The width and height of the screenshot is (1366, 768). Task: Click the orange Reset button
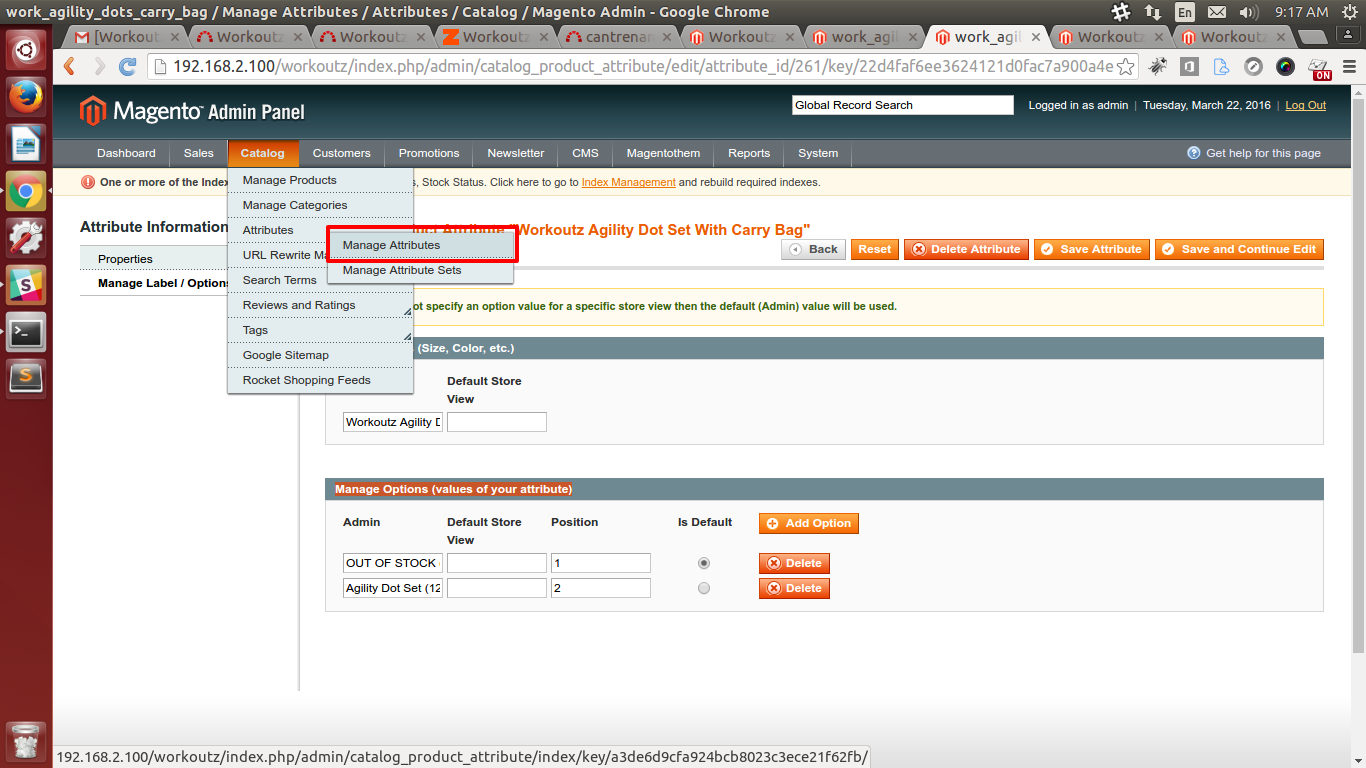(875, 249)
